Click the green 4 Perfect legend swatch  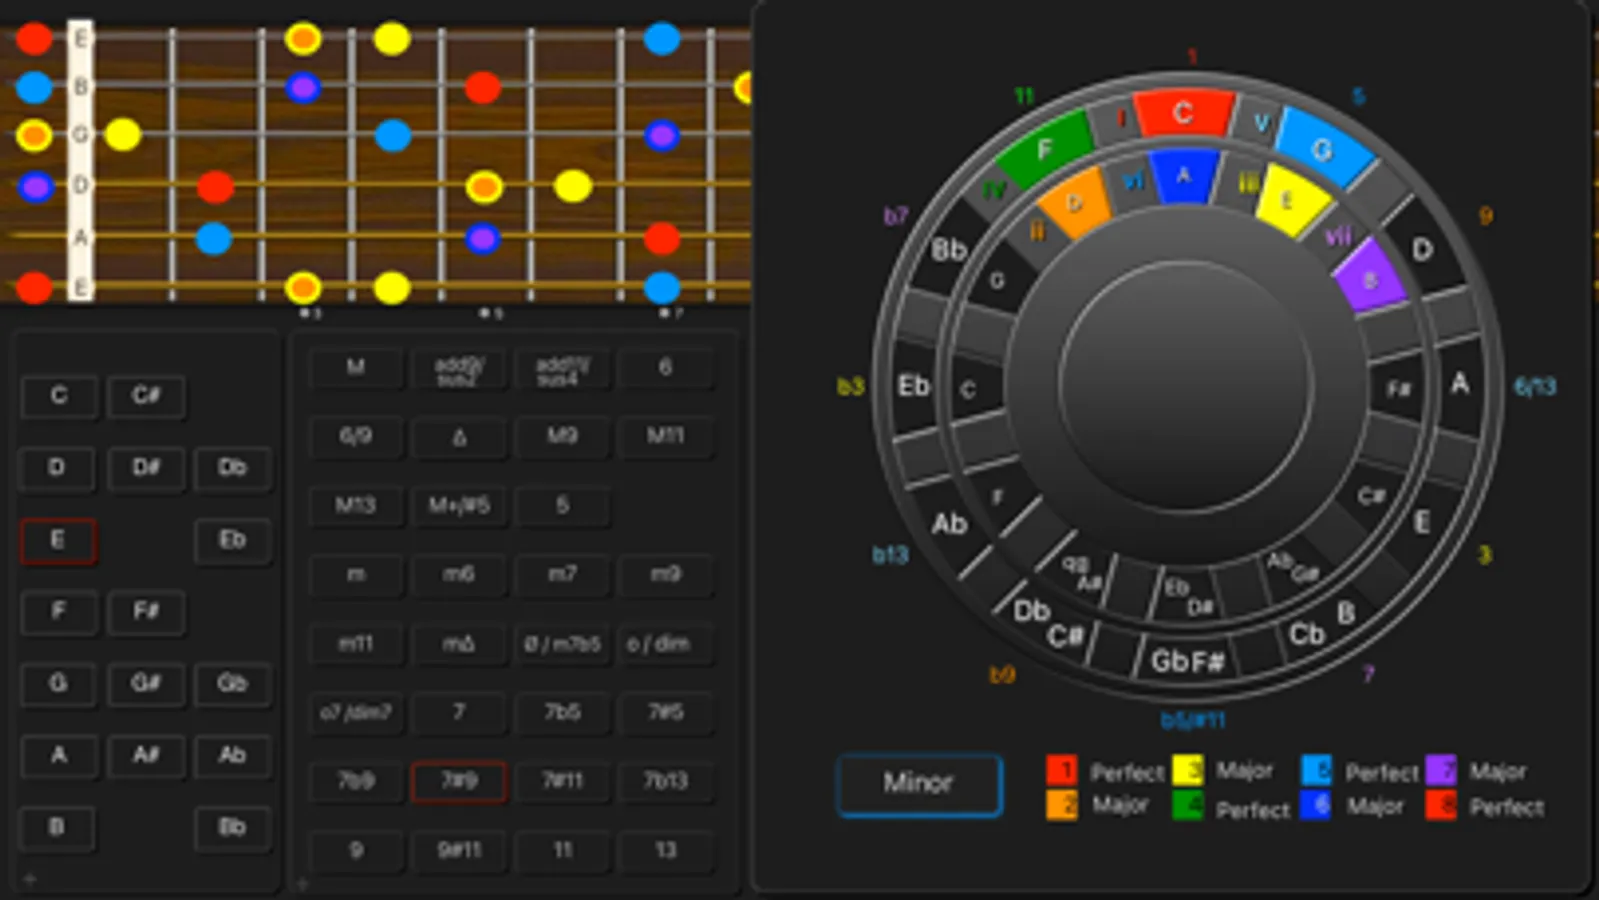click(1188, 805)
